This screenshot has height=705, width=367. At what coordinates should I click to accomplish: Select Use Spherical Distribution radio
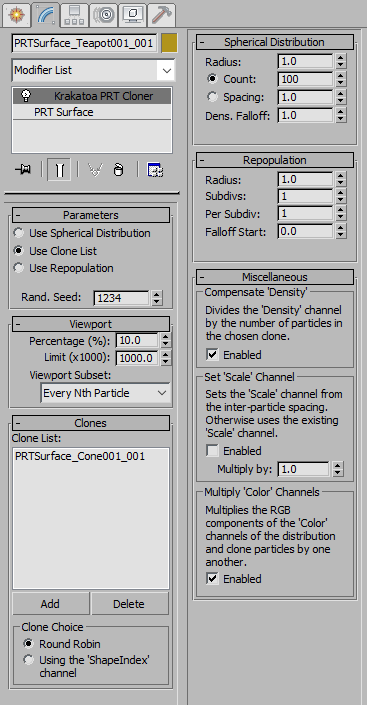(x=19, y=233)
